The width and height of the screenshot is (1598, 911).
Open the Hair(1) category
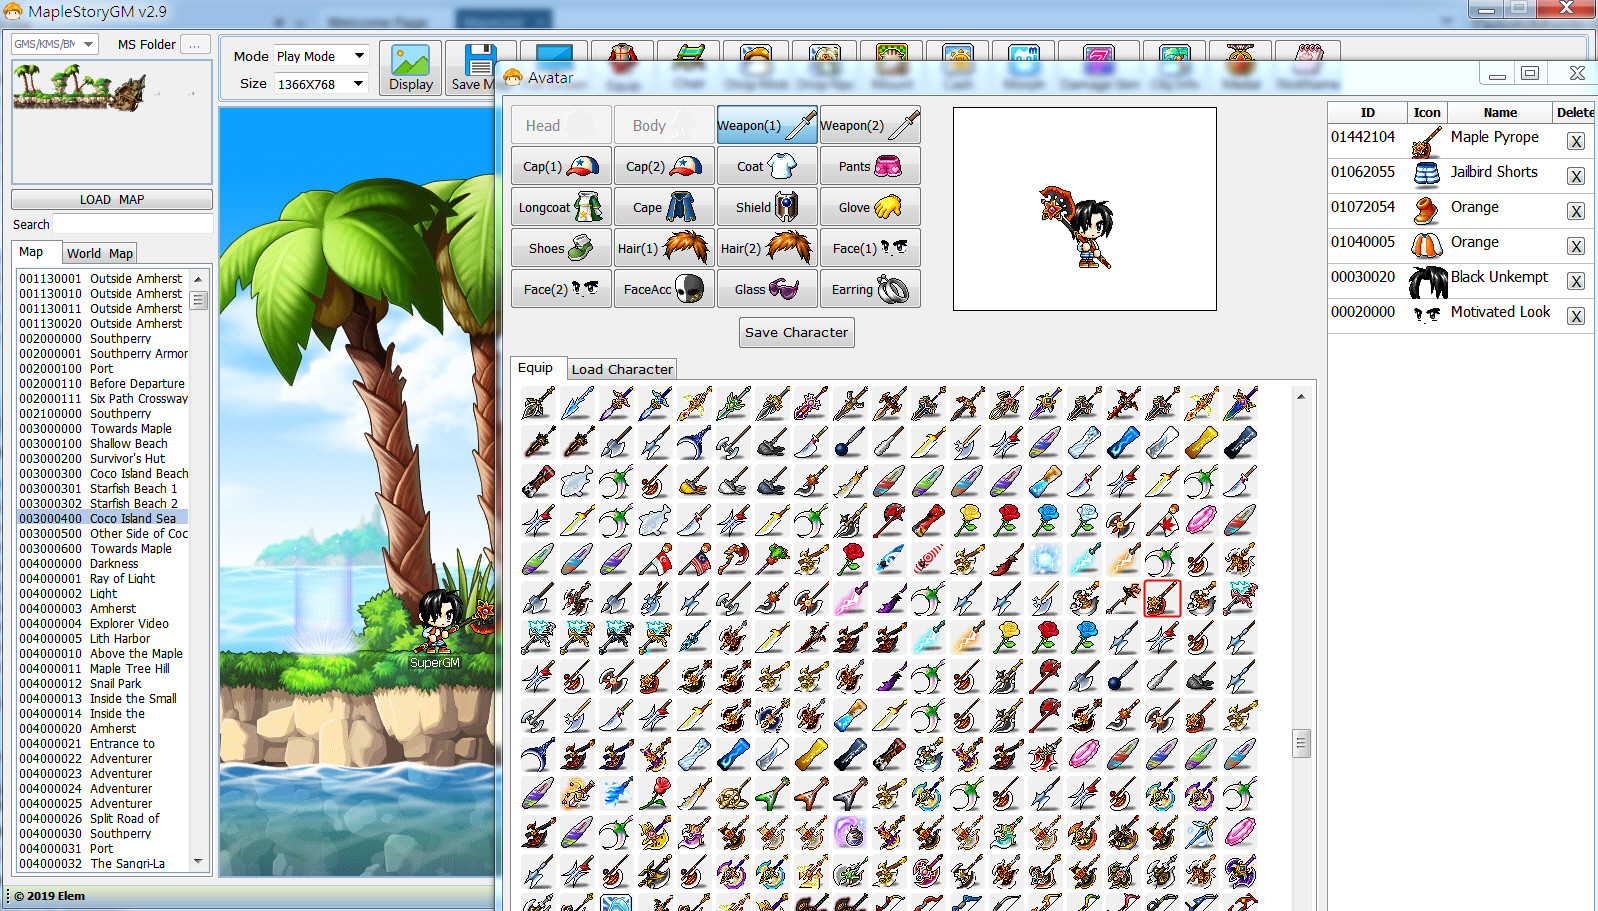664,248
